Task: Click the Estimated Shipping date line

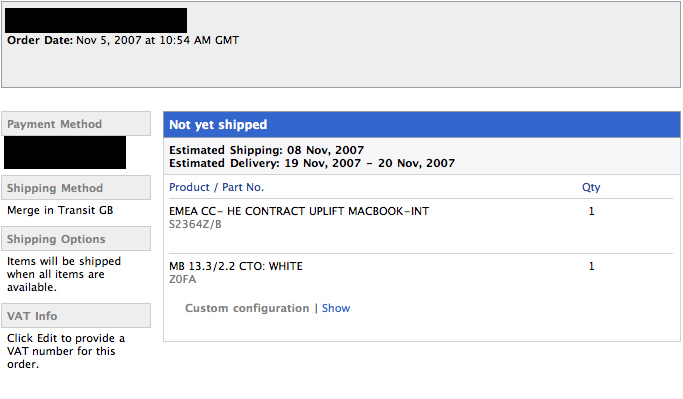Action: (267, 150)
